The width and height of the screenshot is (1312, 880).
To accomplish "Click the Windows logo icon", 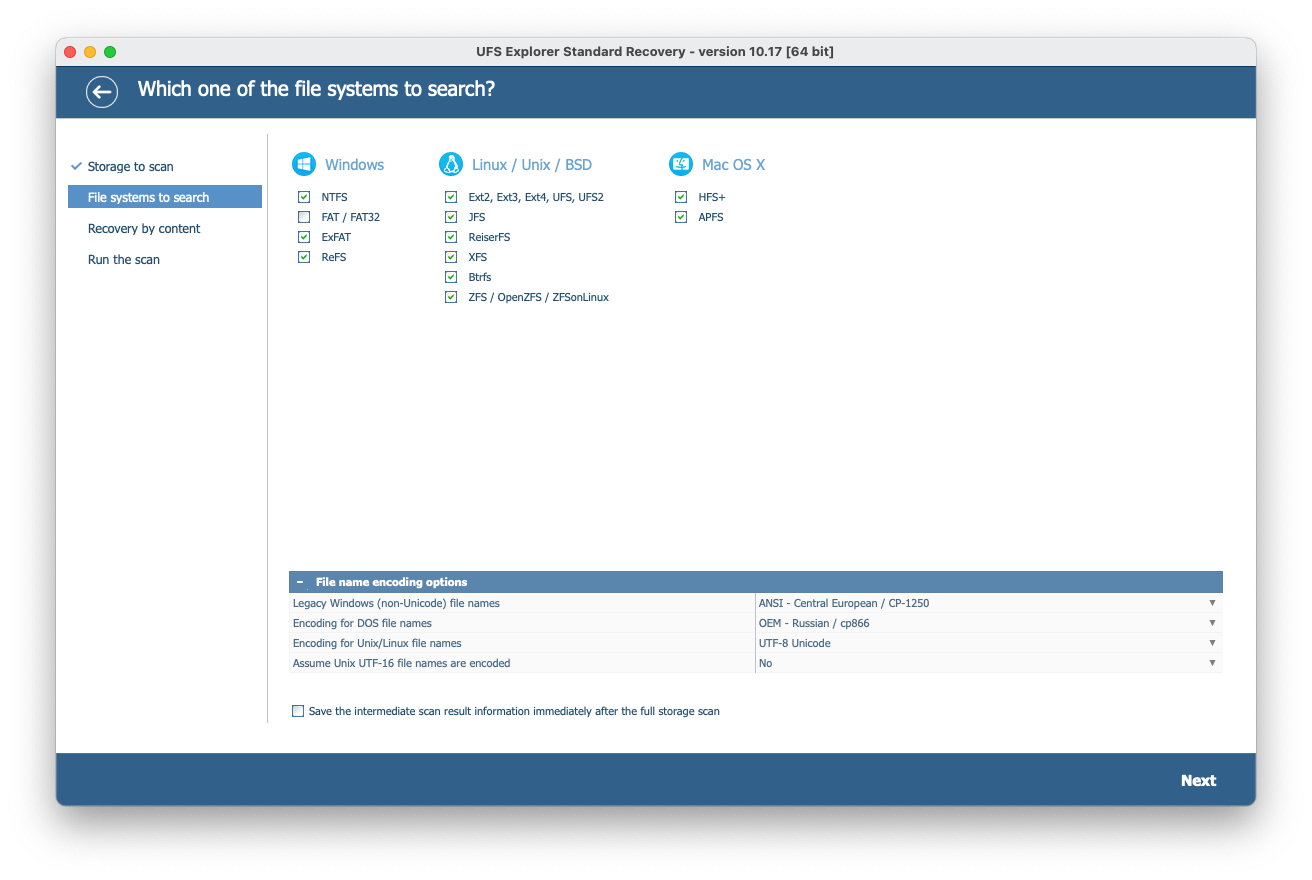I will [x=304, y=165].
